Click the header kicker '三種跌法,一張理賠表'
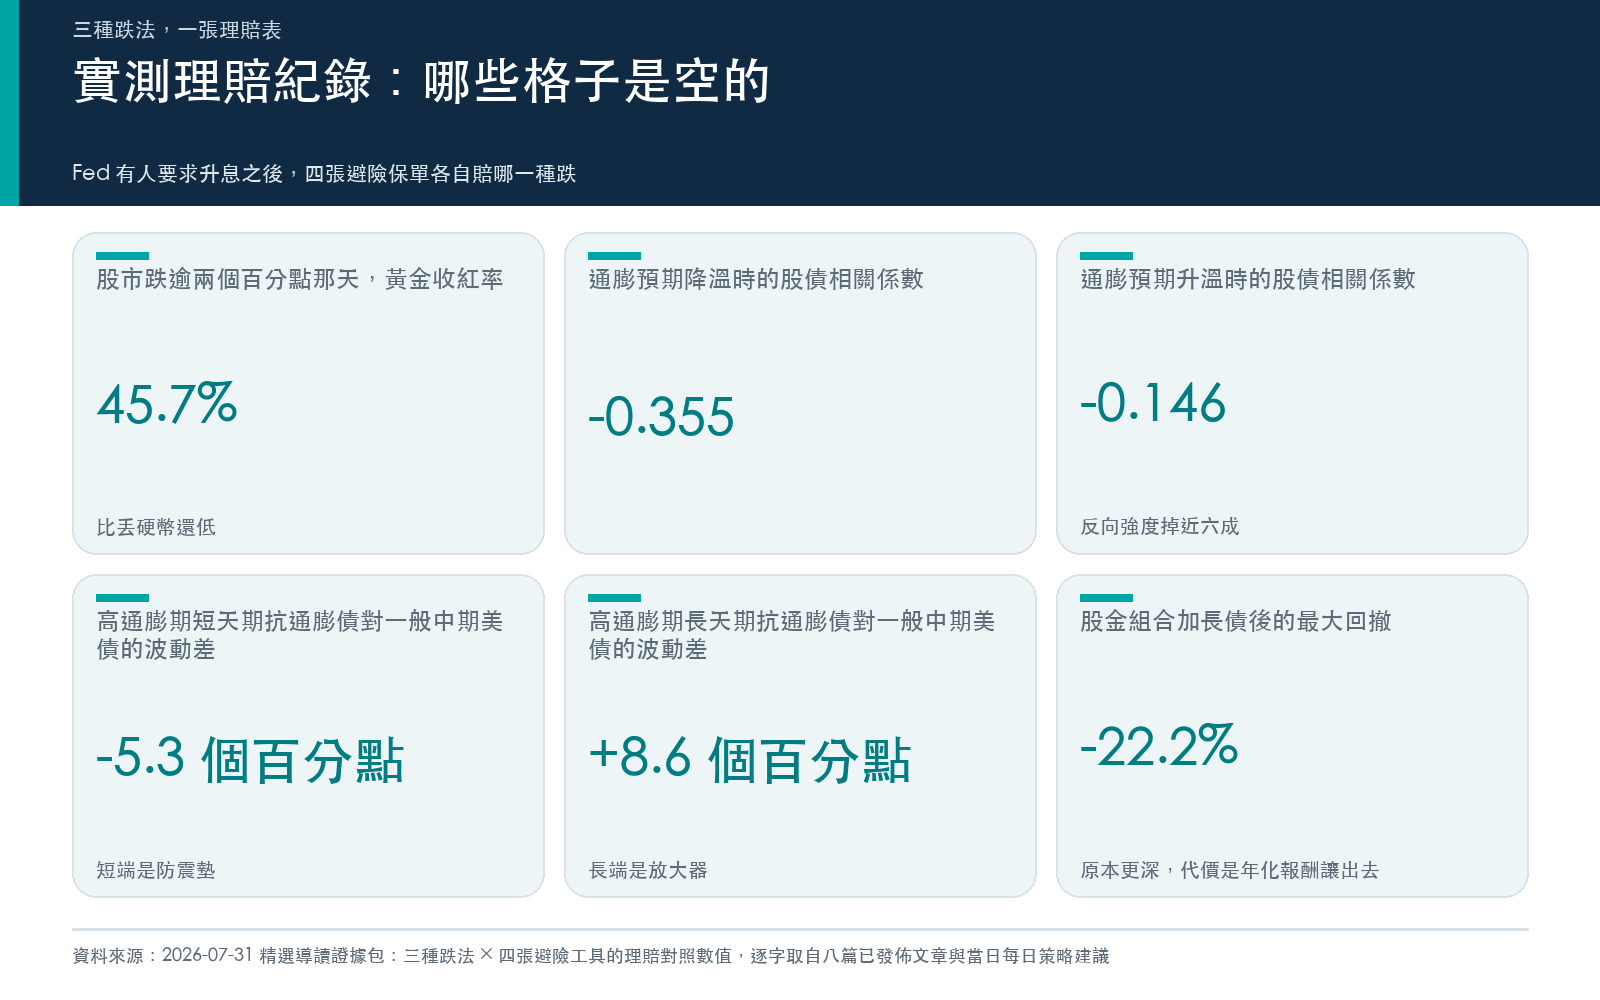 point(177,30)
